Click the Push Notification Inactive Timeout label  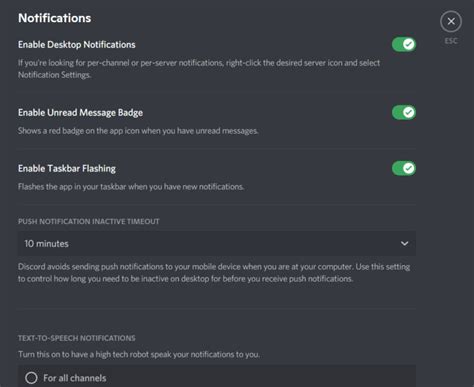tap(89, 222)
